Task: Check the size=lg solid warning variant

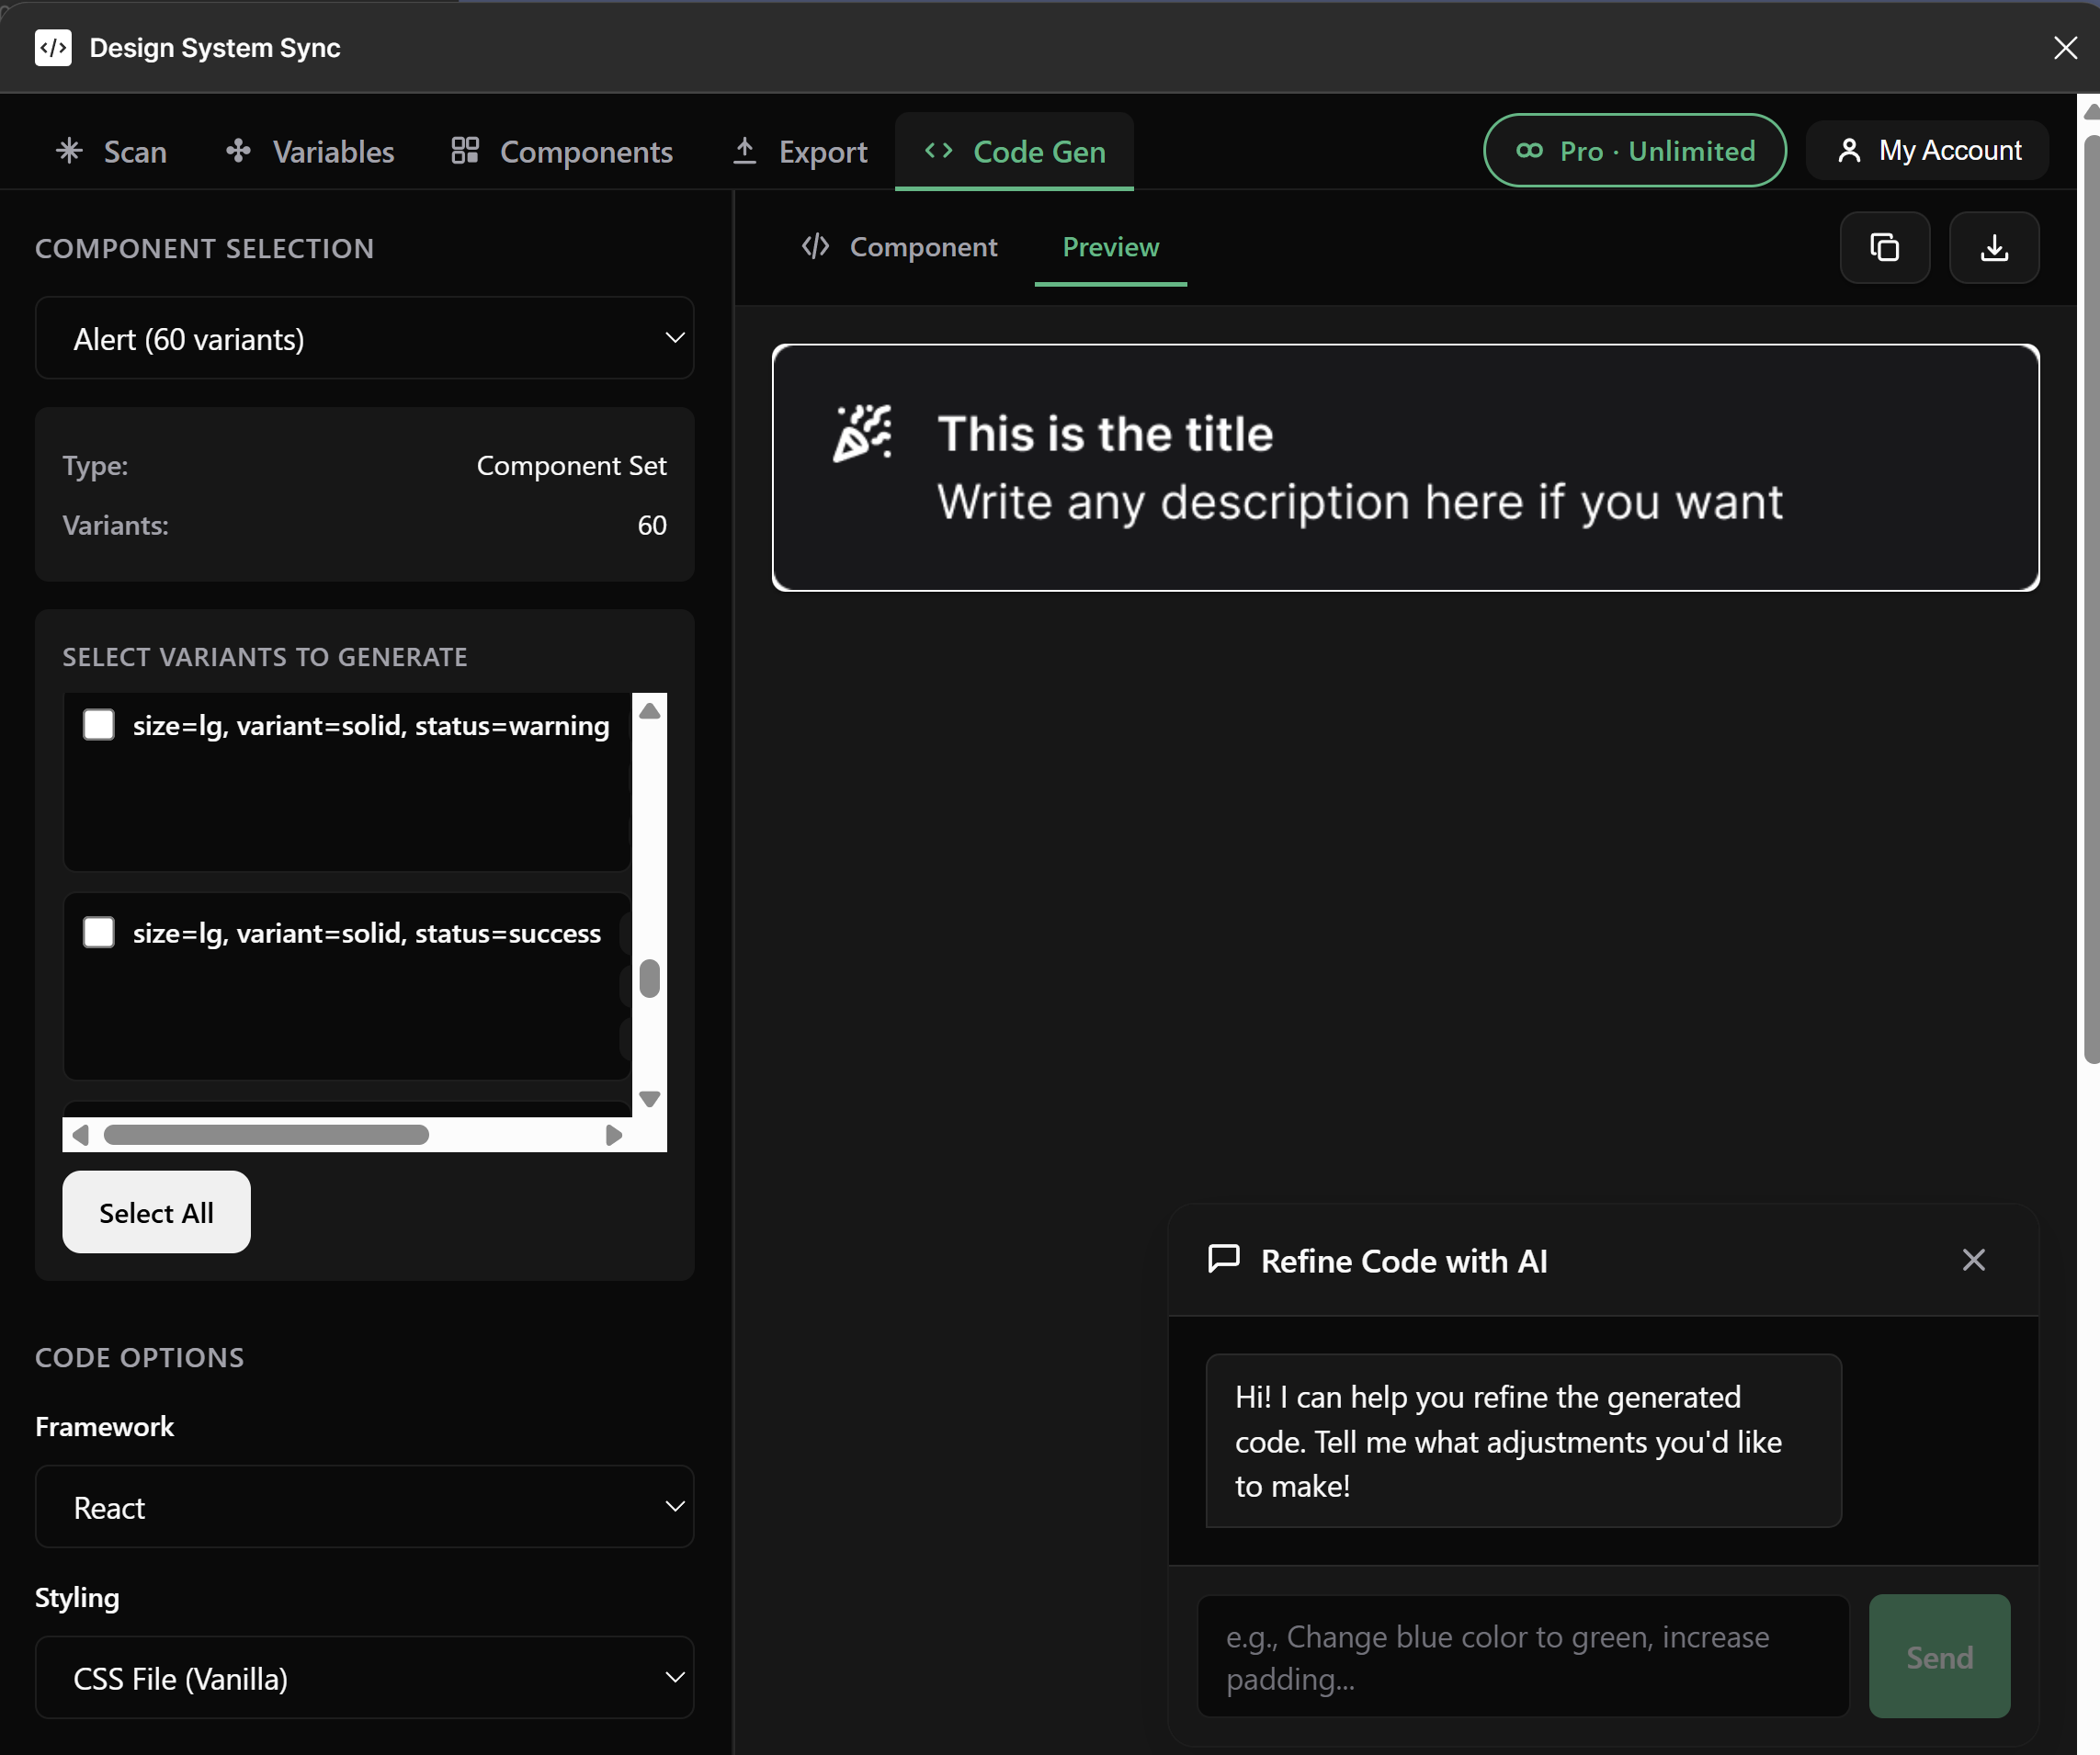Action: click(99, 725)
